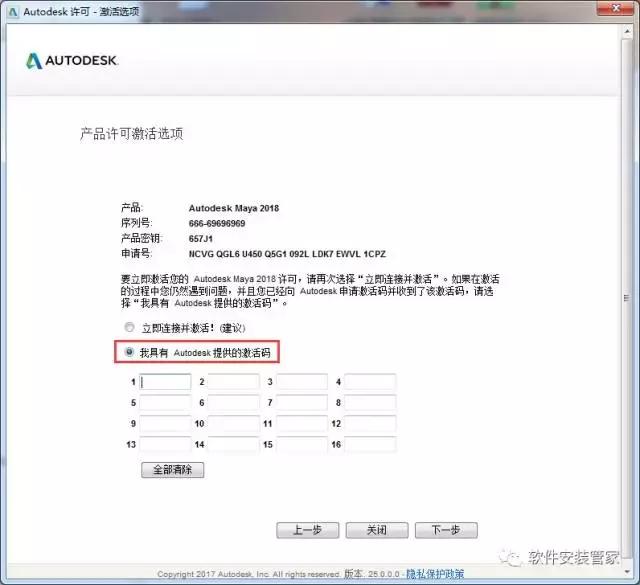This screenshot has height=585, width=640.
Task: Select activation code field 12
Action: pos(370,424)
